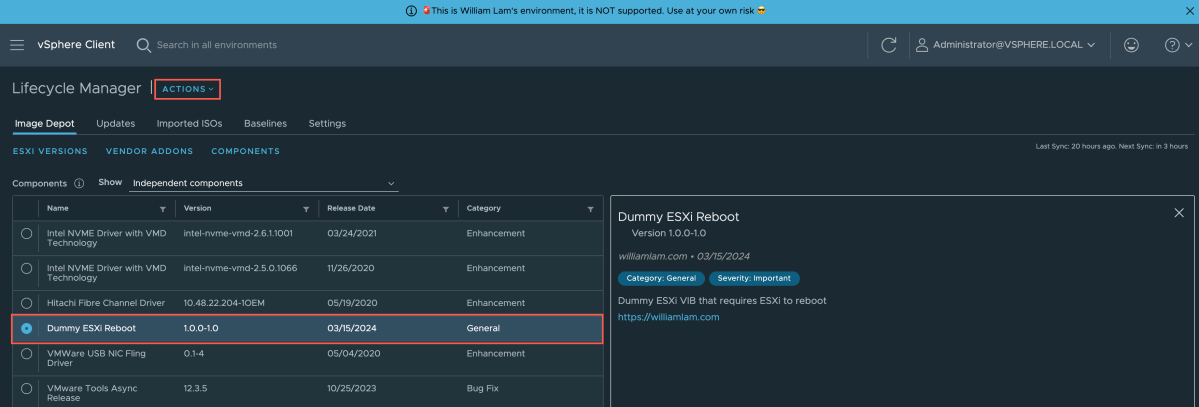1199x407 pixels.
Task: Filter the Version column
Action: [x=306, y=209]
